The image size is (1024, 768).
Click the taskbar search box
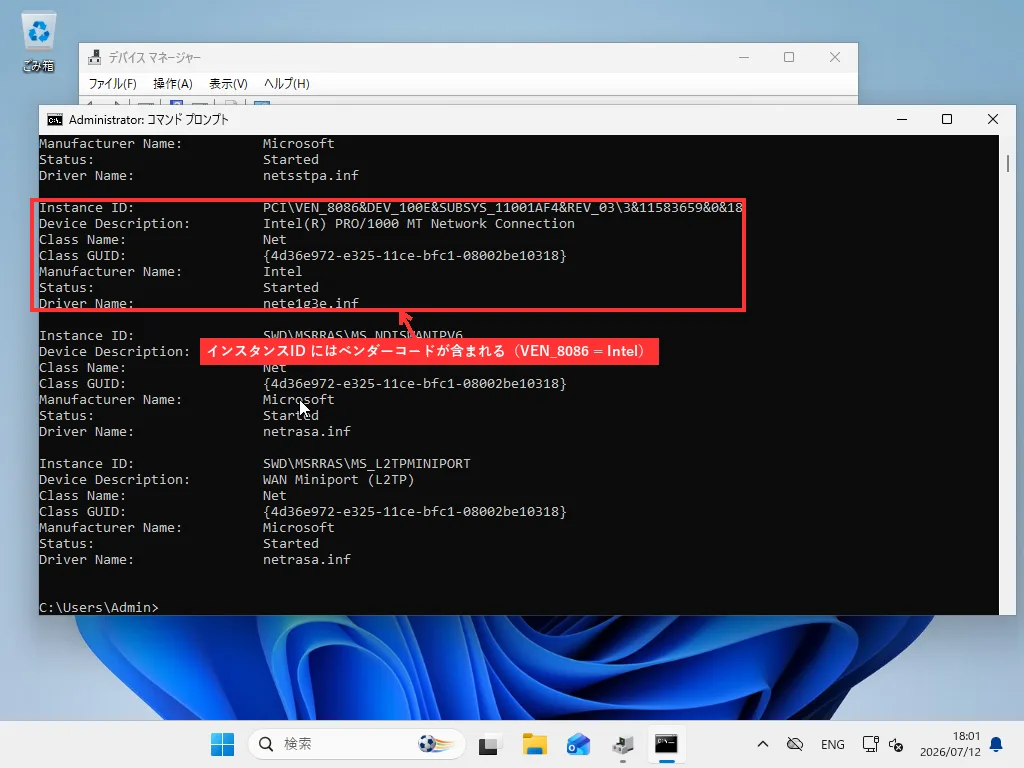tap(357, 744)
